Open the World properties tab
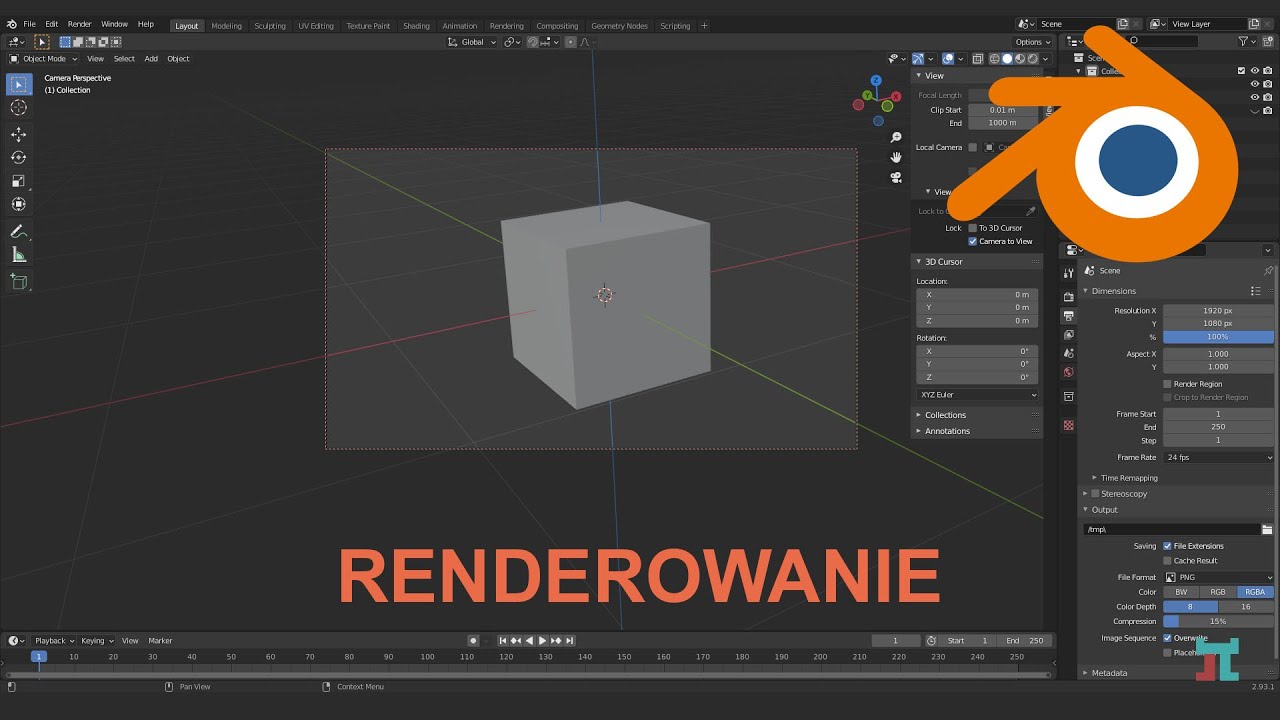 [x=1068, y=372]
